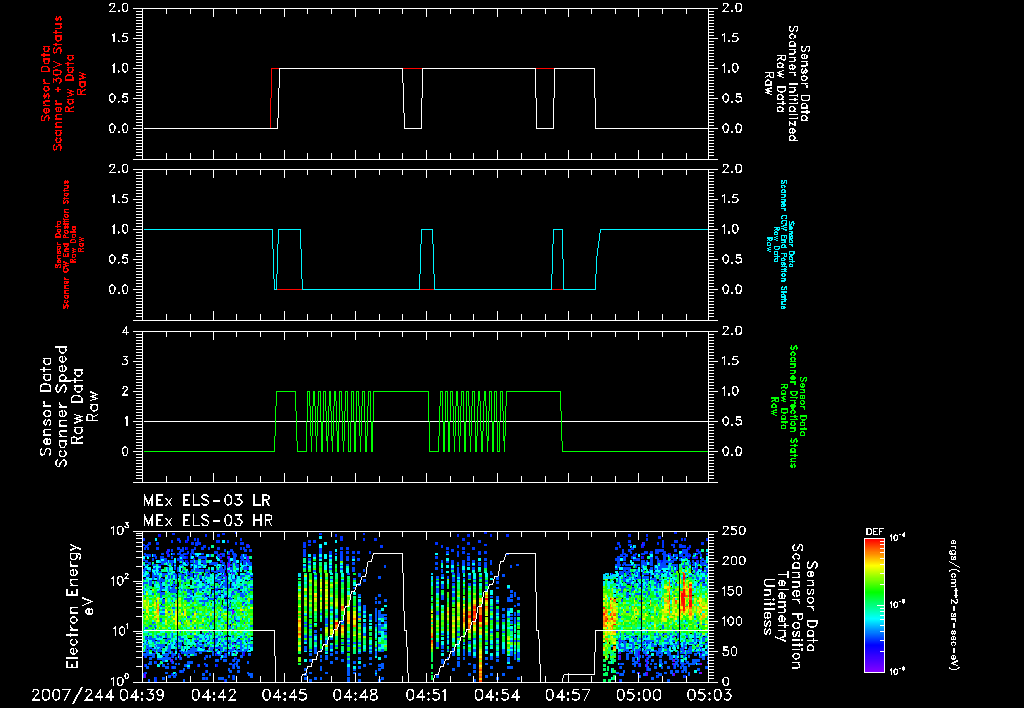Image resolution: width=1024 pixels, height=708 pixels.
Task: Select the 'MEx ELS-03 HR' label
Action: coord(208,521)
